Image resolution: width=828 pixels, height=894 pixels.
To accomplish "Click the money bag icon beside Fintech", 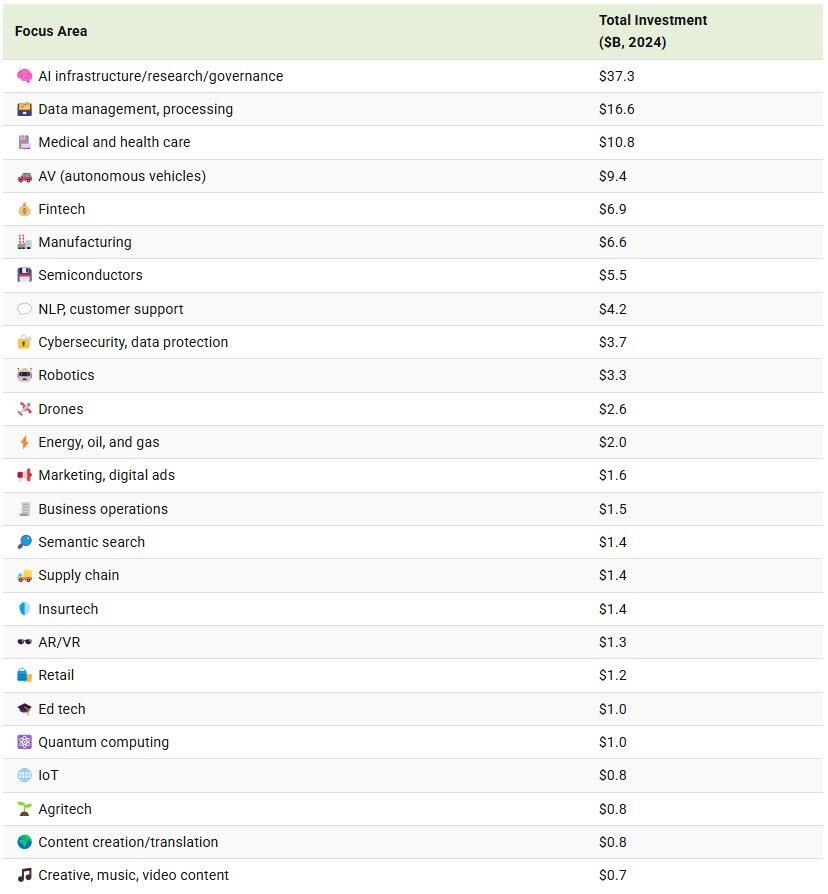I will (24, 209).
